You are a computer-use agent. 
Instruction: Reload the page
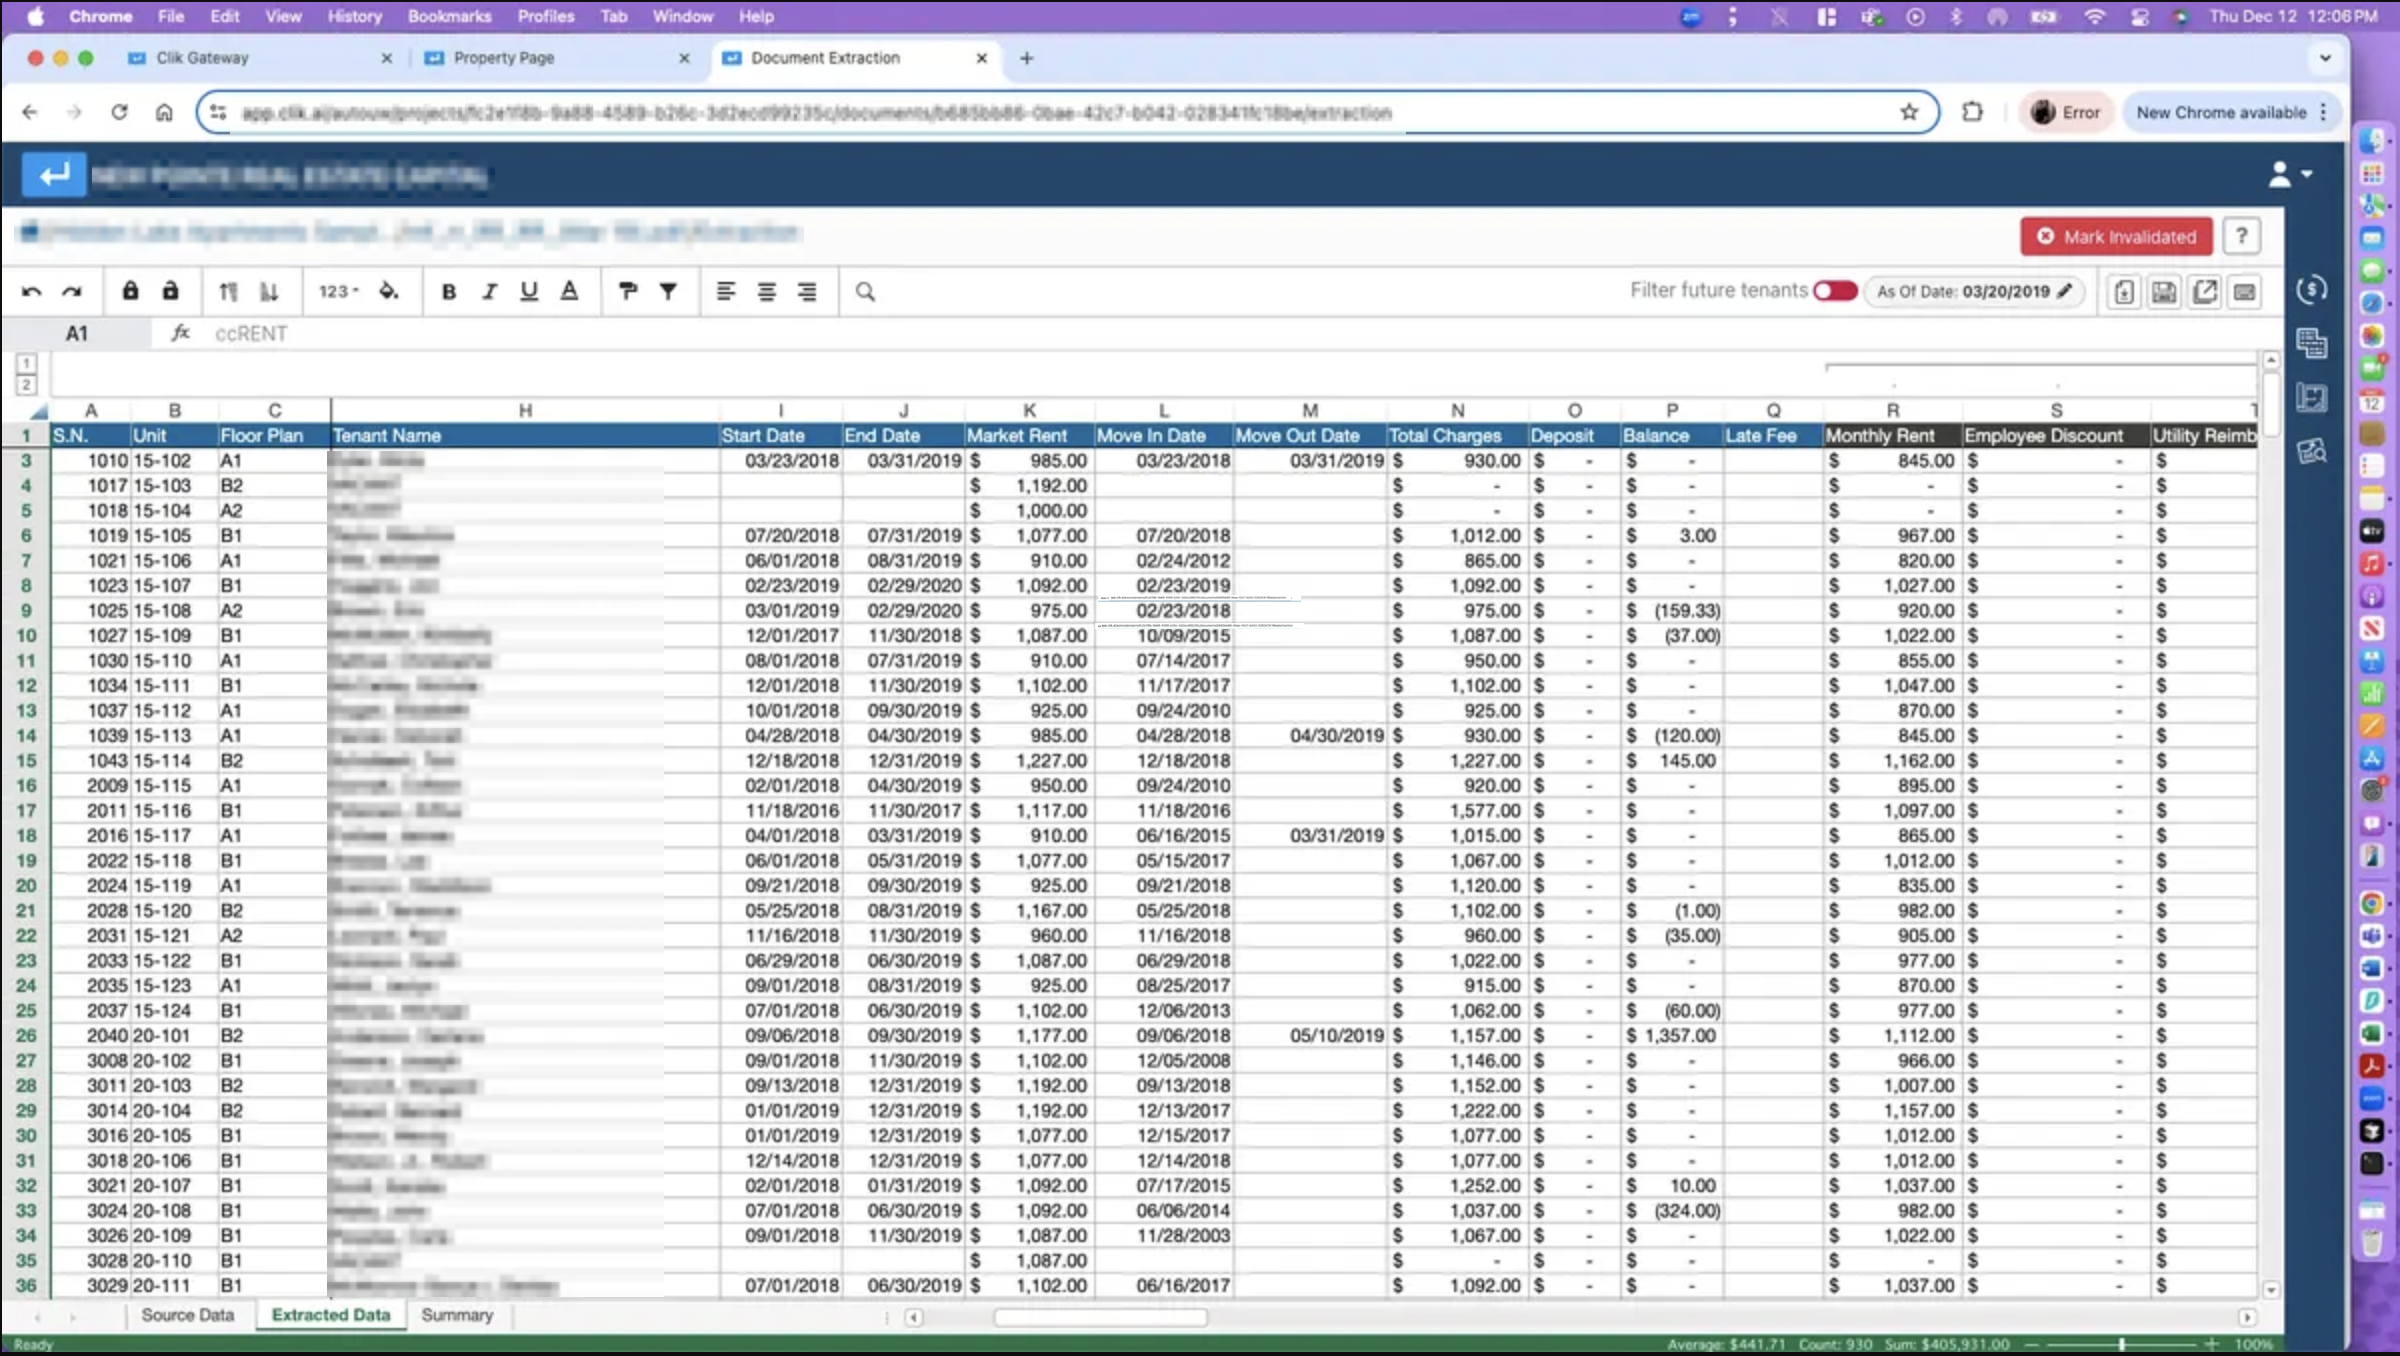point(119,112)
